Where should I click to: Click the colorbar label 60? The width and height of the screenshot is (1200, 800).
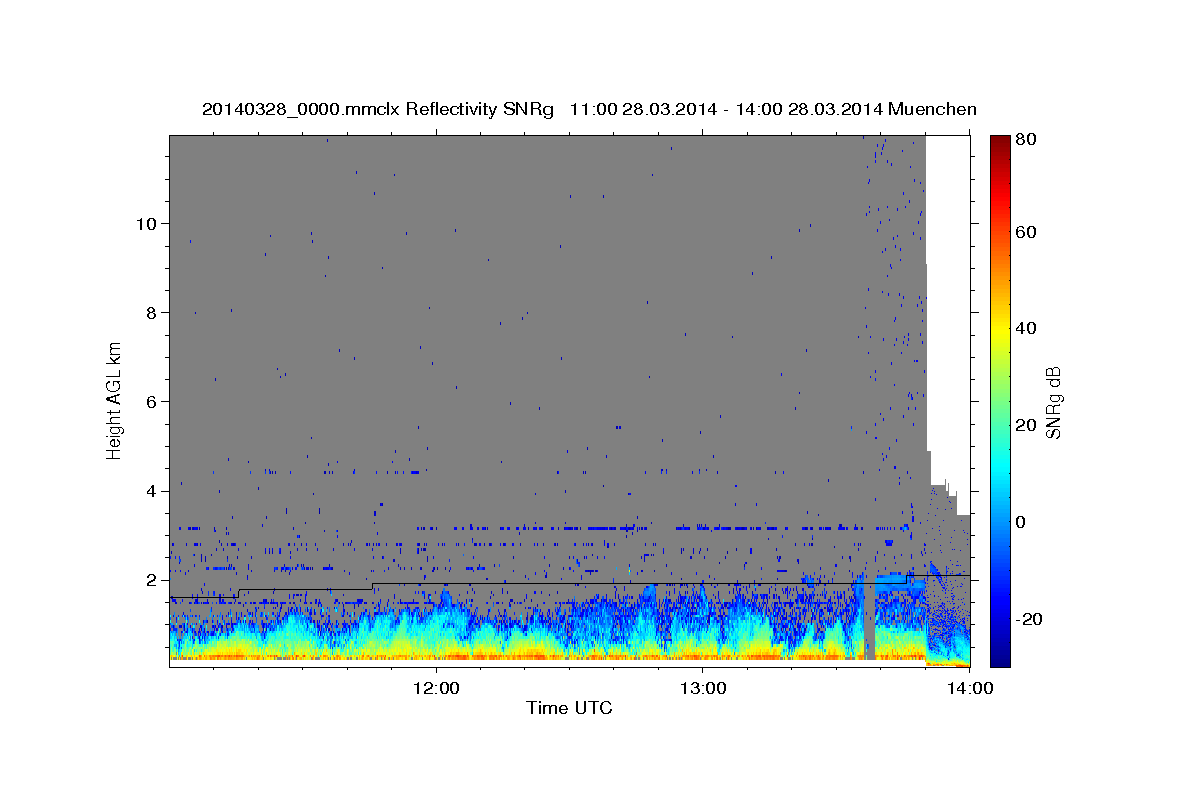(1026, 232)
